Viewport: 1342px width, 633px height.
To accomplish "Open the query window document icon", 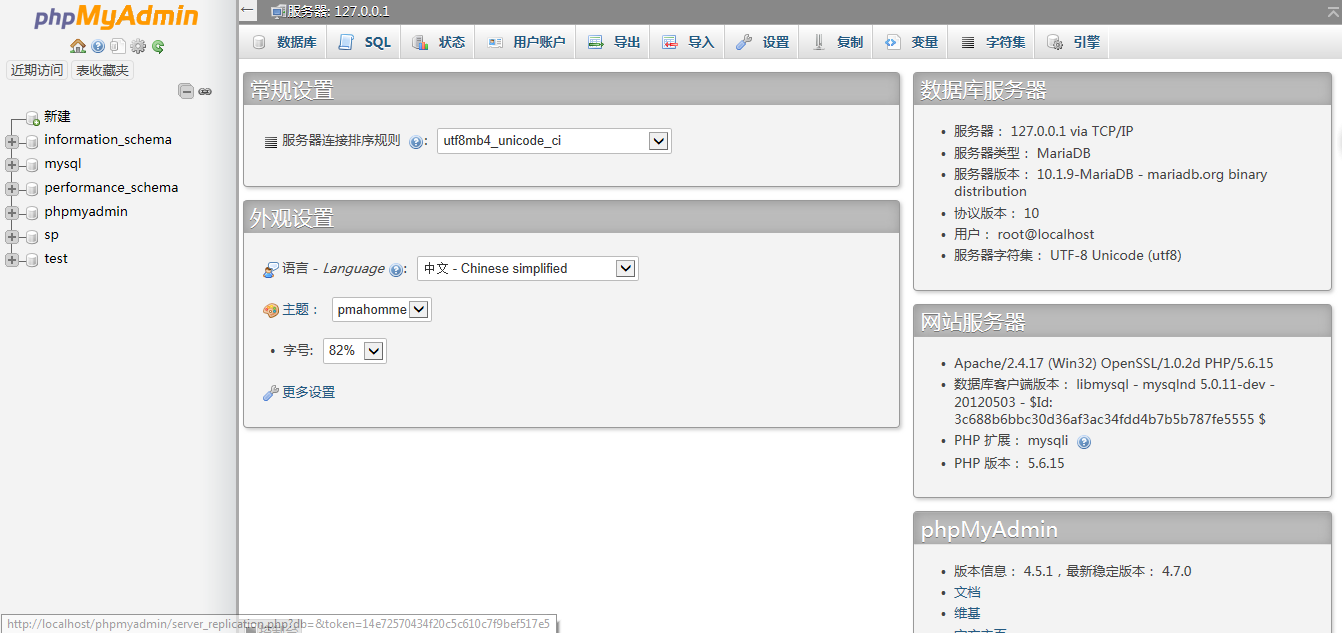I will point(118,46).
